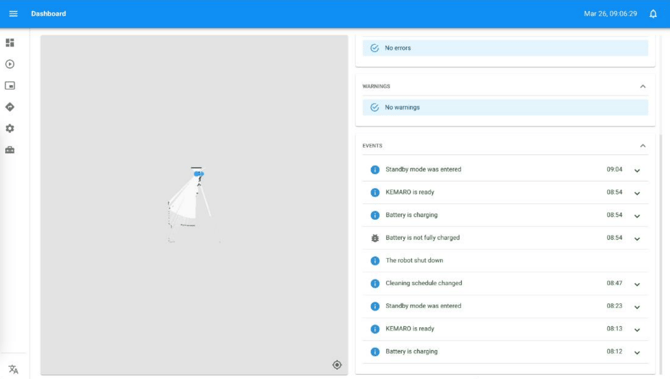Click the right panel vertical scrollbar
The width and height of the screenshot is (670, 379).
pos(661,254)
